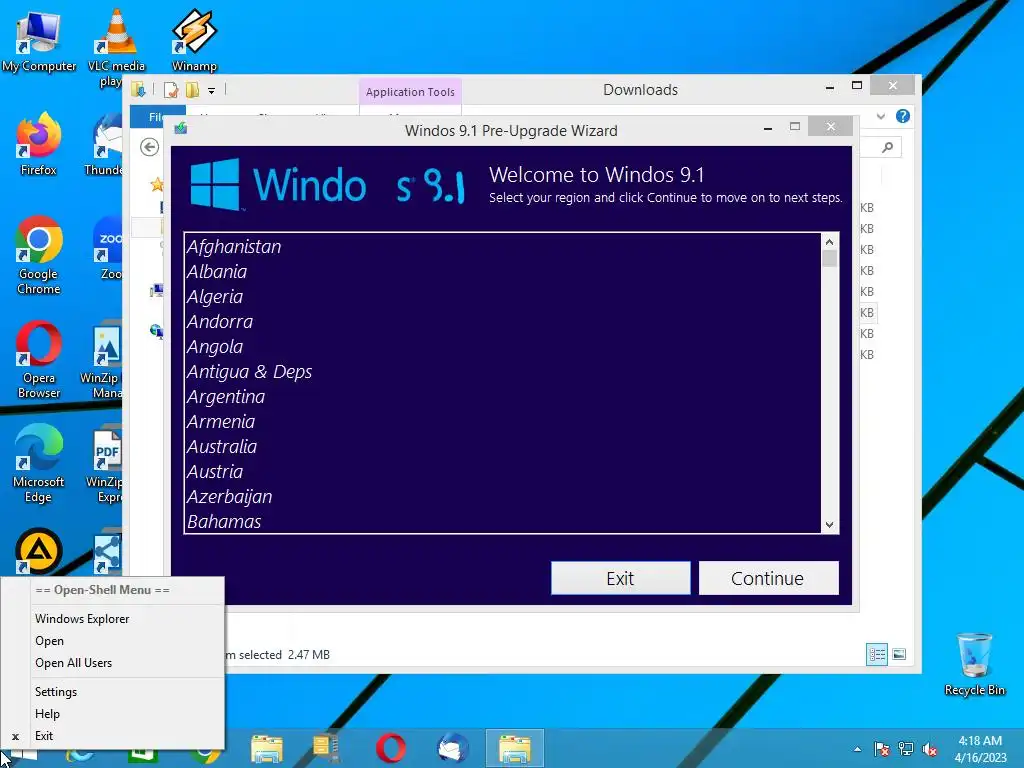Screen dimensions: 1024x768
Task: Select Open in the Open-Shell menu
Action: [x=49, y=641]
